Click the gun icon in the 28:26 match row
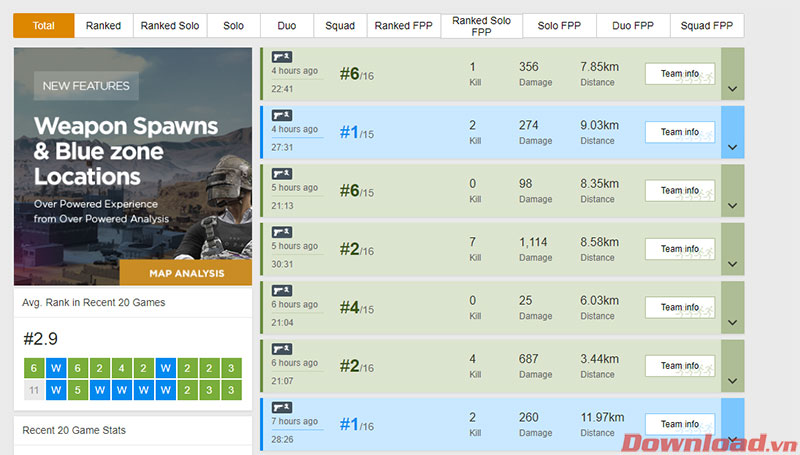This screenshot has width=800, height=455. coord(282,408)
